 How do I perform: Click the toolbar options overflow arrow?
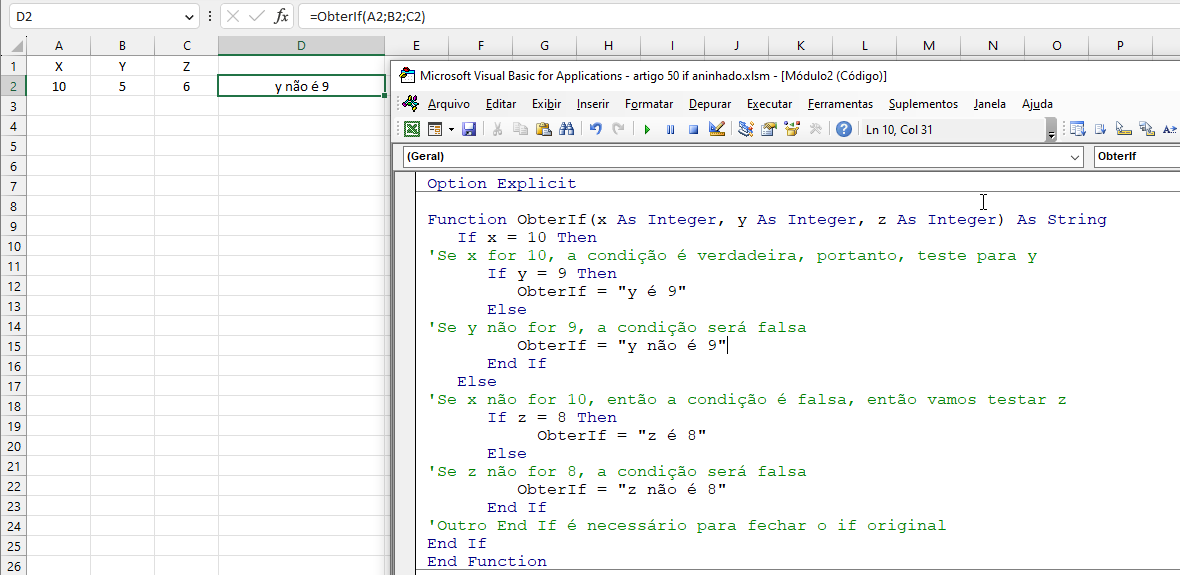[x=1051, y=131]
